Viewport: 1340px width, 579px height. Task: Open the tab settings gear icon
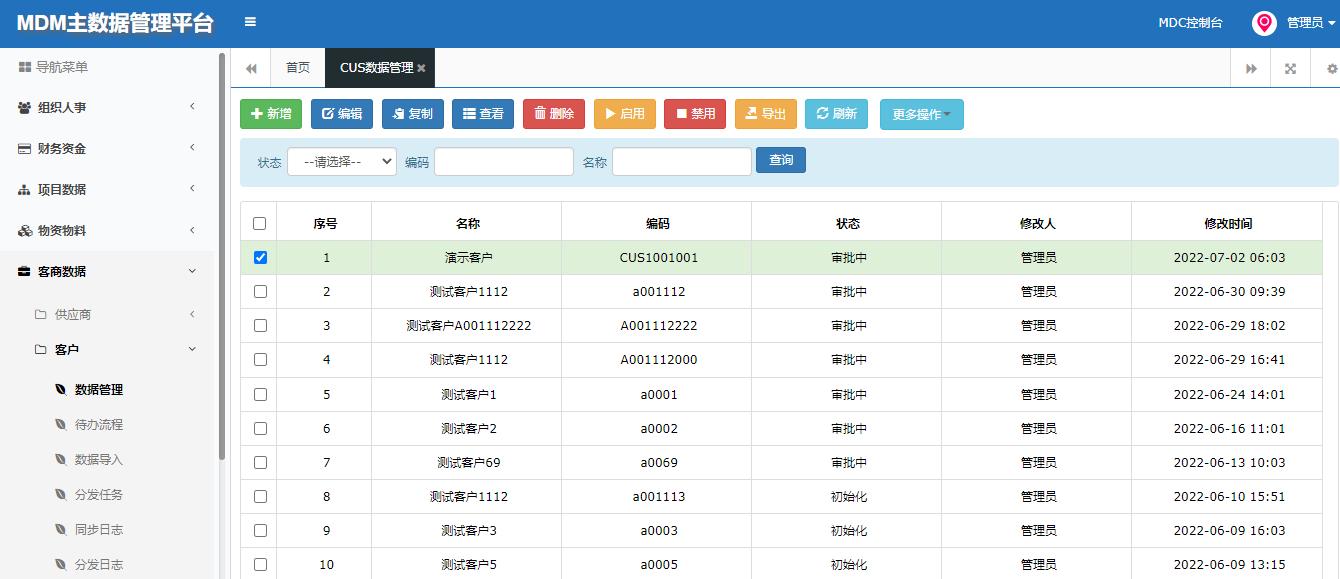click(1331, 68)
